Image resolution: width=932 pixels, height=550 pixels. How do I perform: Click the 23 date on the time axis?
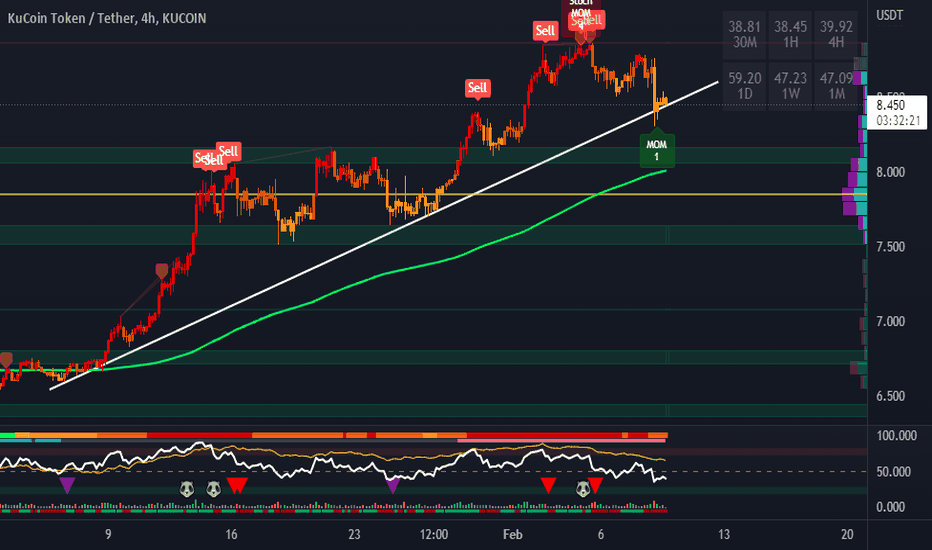pyautogui.click(x=354, y=535)
